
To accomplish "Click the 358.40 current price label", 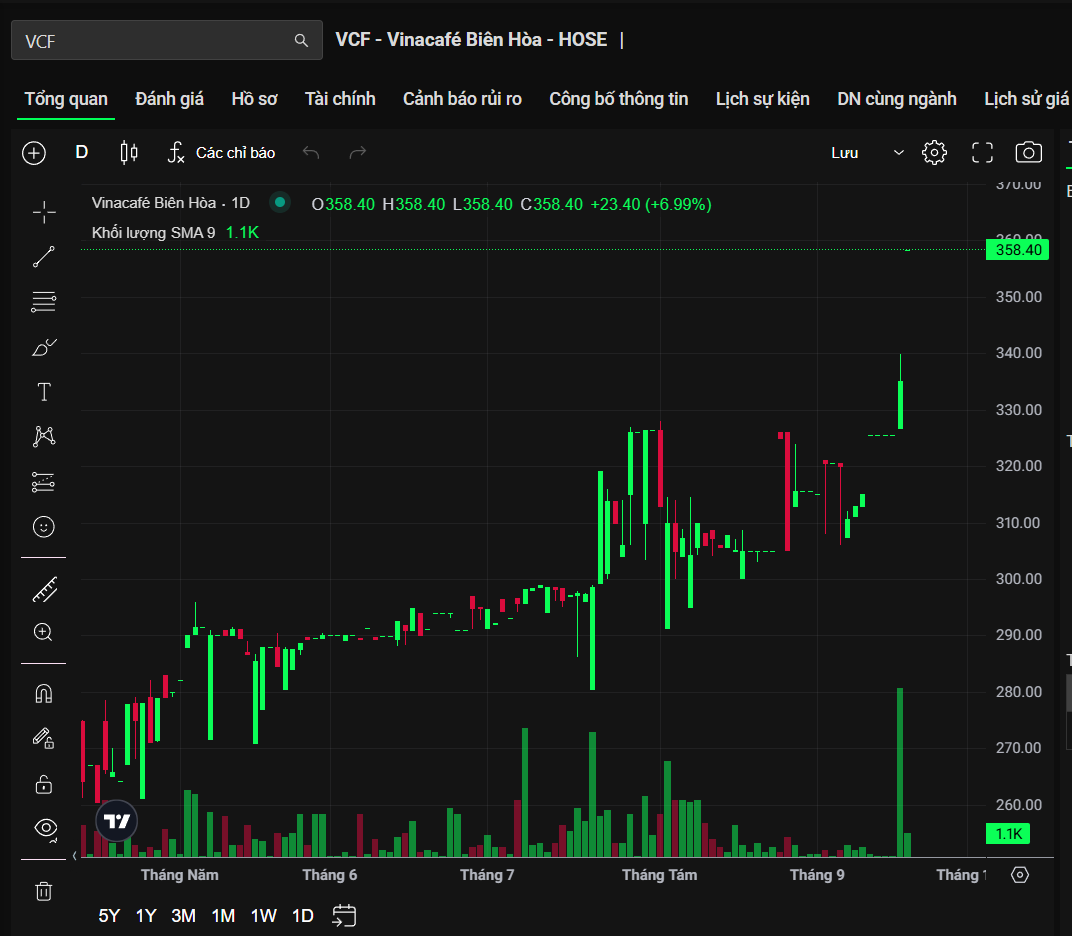I will (1018, 250).
